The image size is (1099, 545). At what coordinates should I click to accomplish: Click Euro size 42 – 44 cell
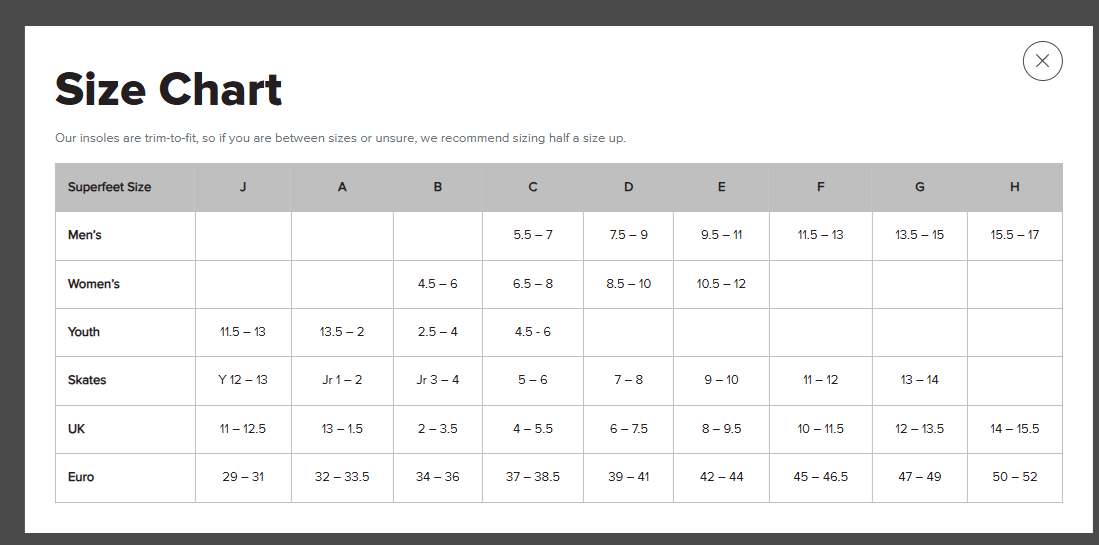pos(721,477)
